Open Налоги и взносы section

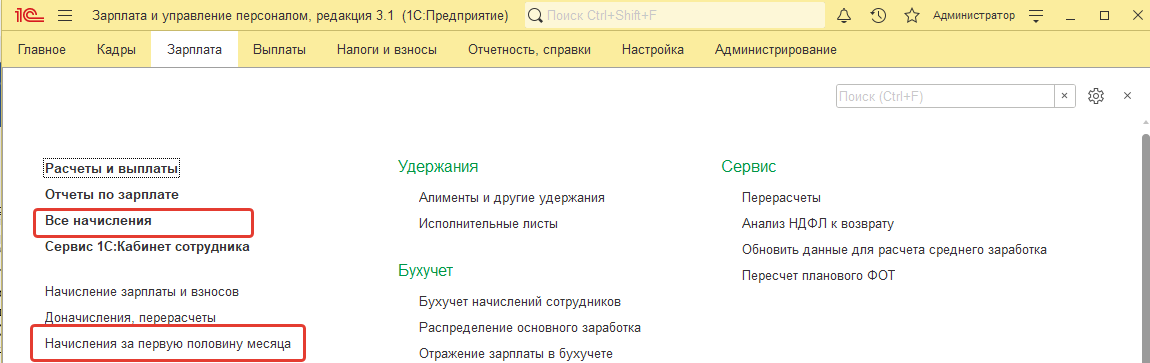click(387, 50)
